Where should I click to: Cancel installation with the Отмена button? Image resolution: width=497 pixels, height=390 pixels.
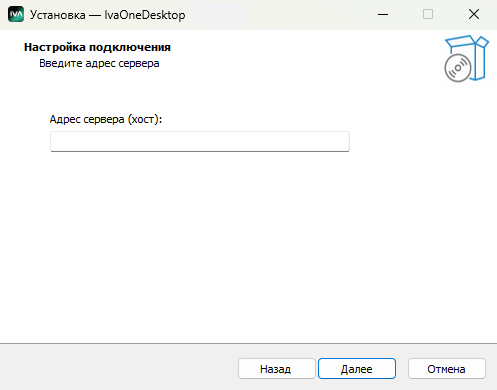click(x=447, y=369)
